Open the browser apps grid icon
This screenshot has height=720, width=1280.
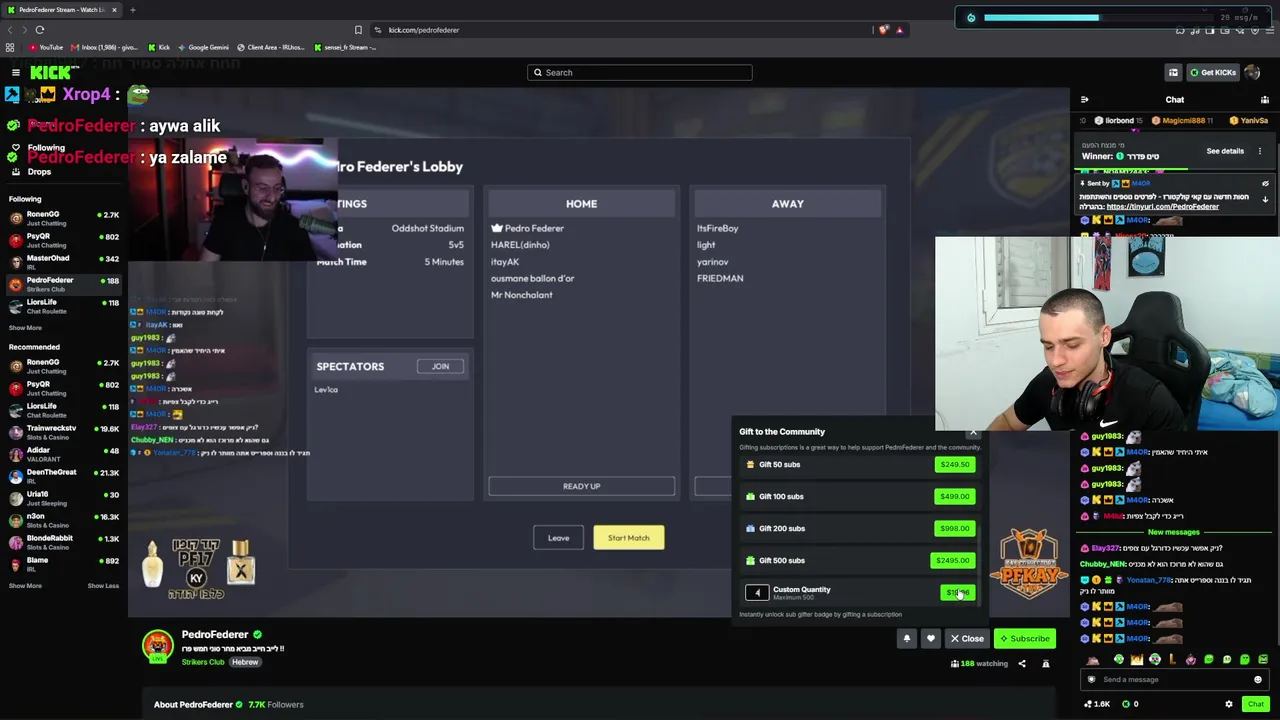pyautogui.click(x=10, y=47)
